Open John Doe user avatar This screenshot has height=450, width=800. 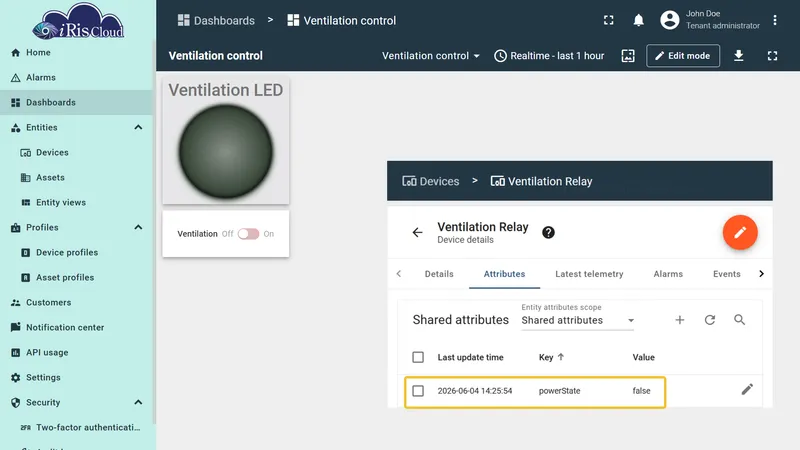(x=669, y=20)
